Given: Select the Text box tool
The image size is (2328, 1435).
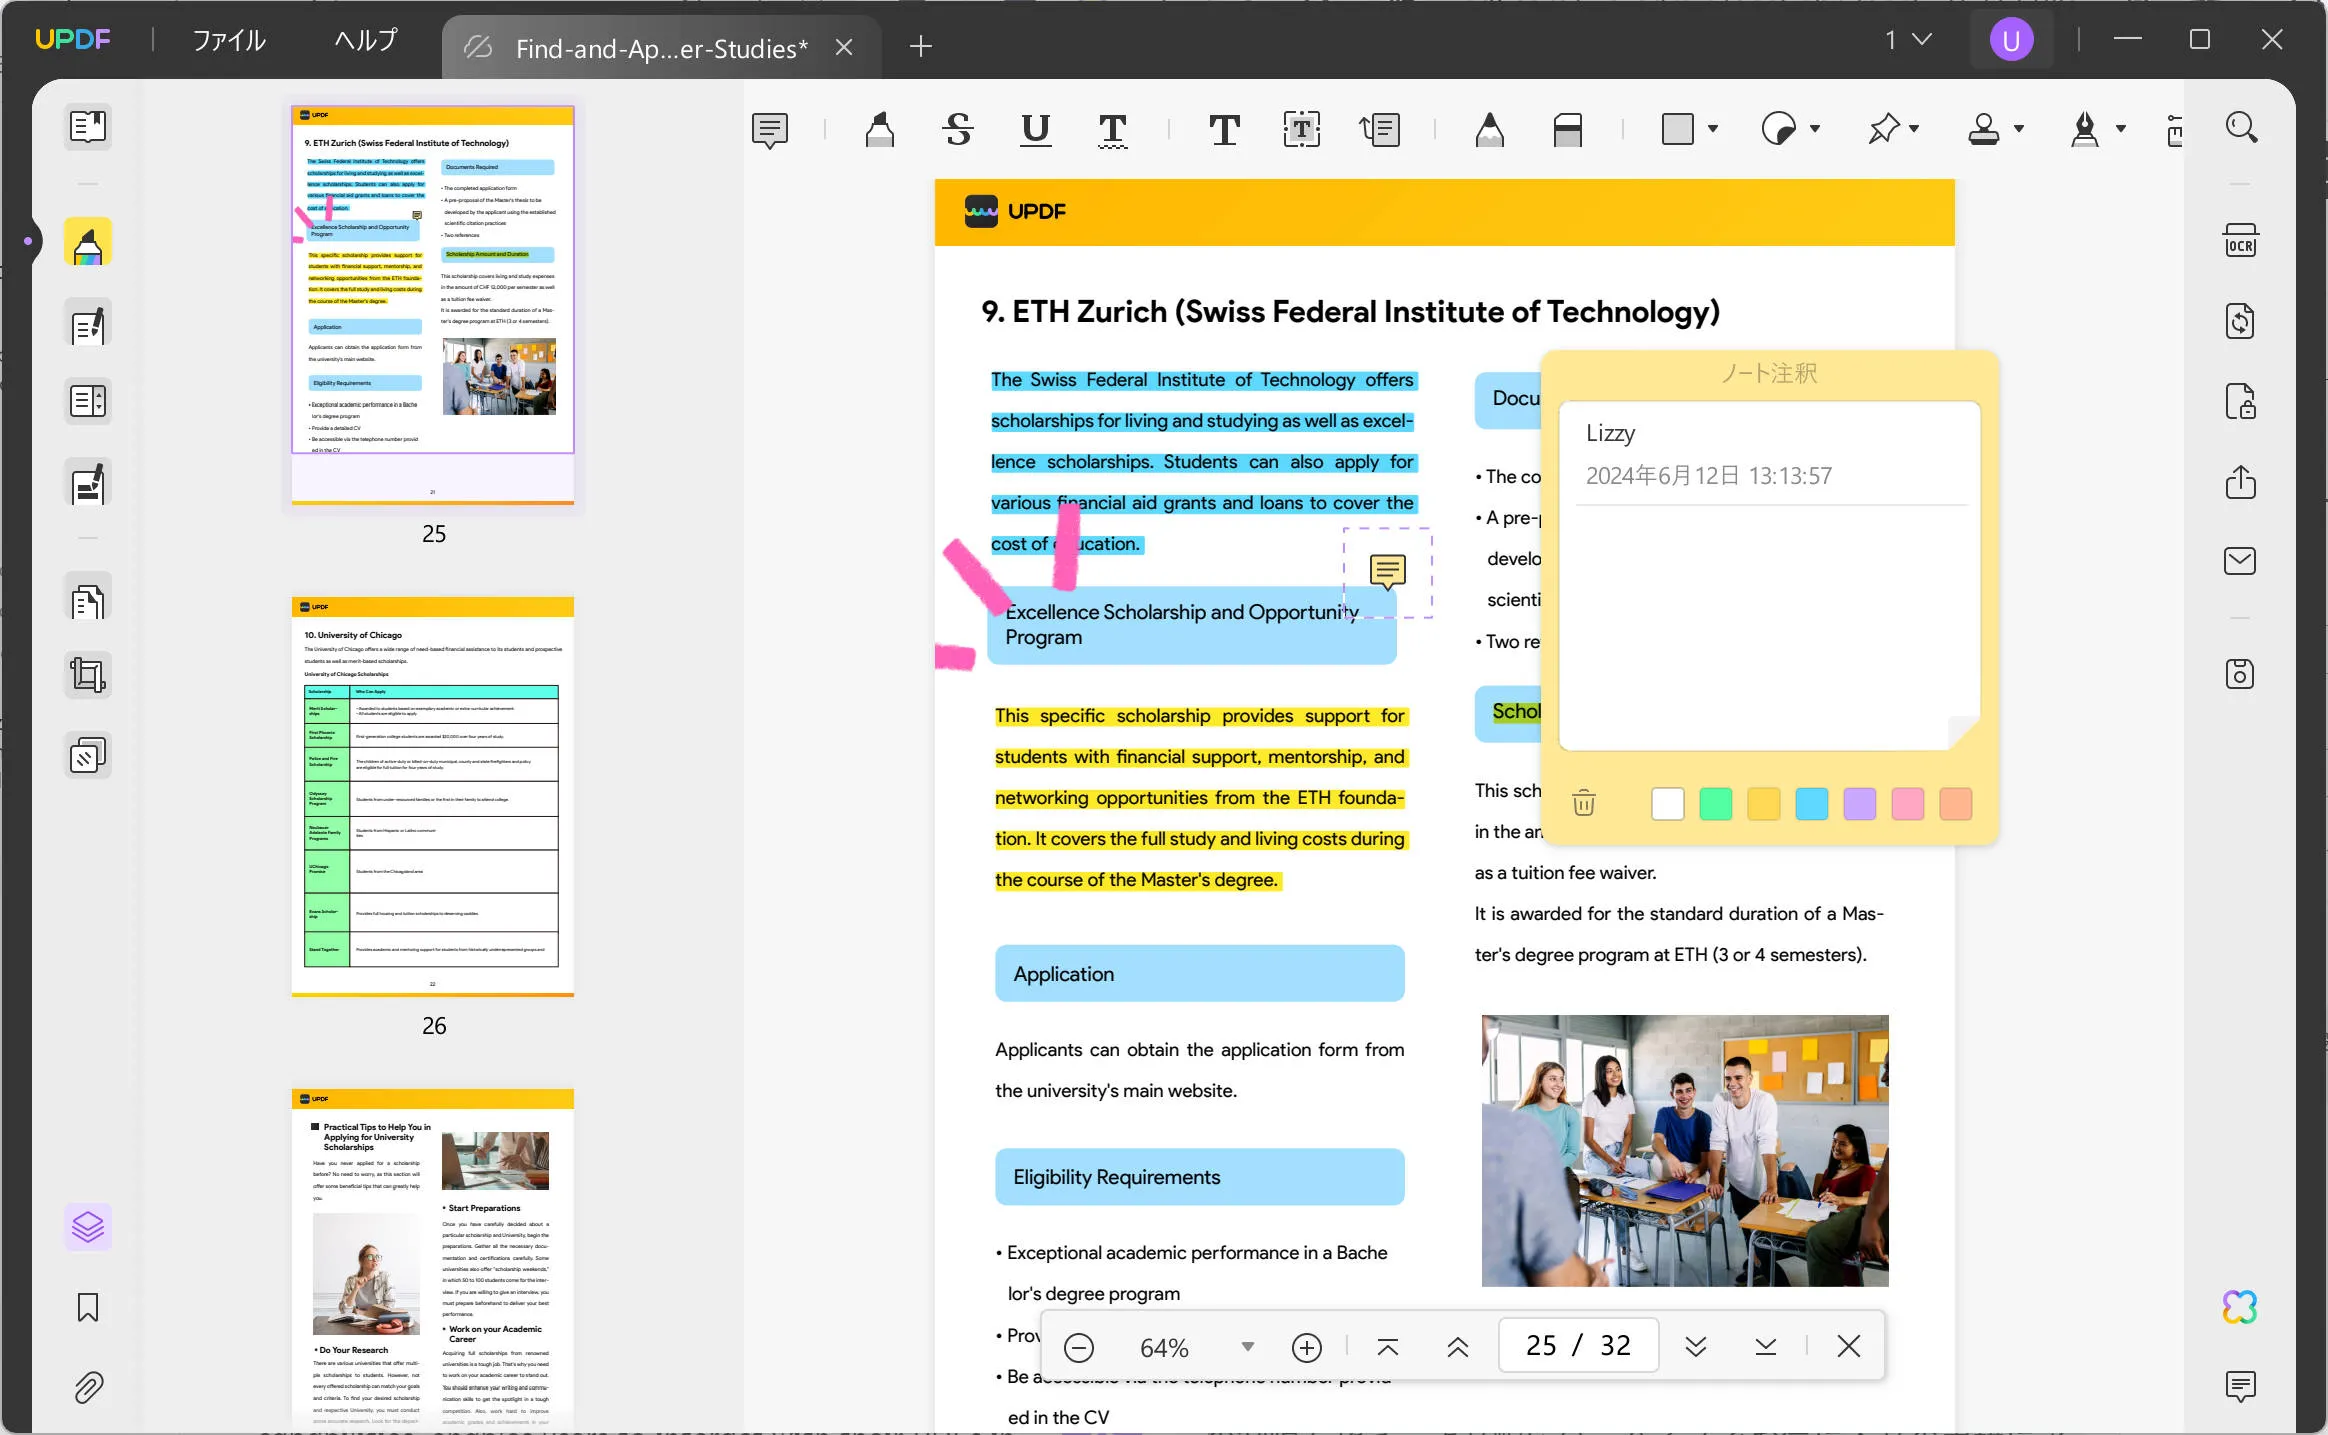Looking at the screenshot, I should pyautogui.click(x=1302, y=129).
